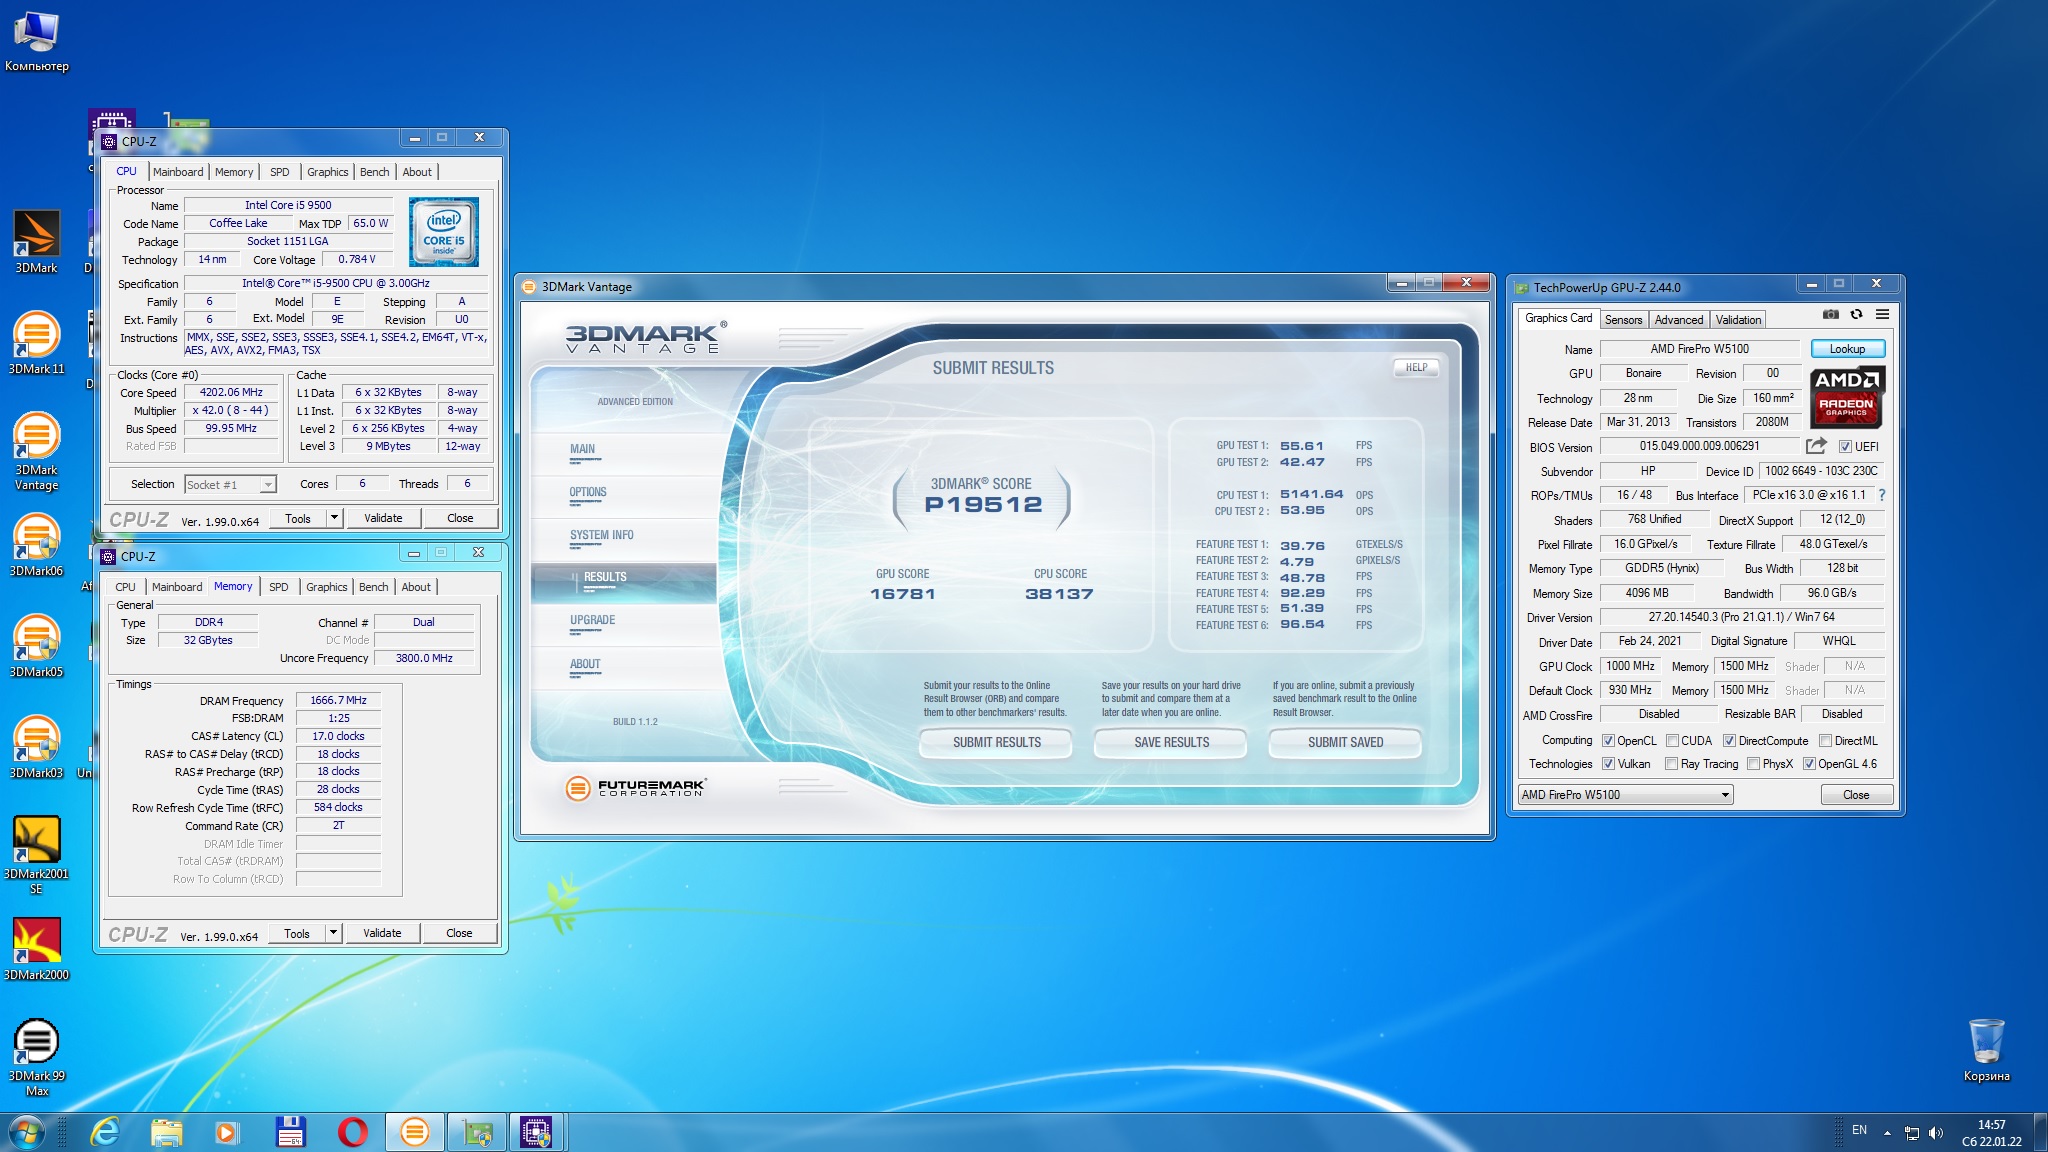Click the GPU-Z screenshot camera icon
This screenshot has height=1152, width=2048.
coord(1830,314)
